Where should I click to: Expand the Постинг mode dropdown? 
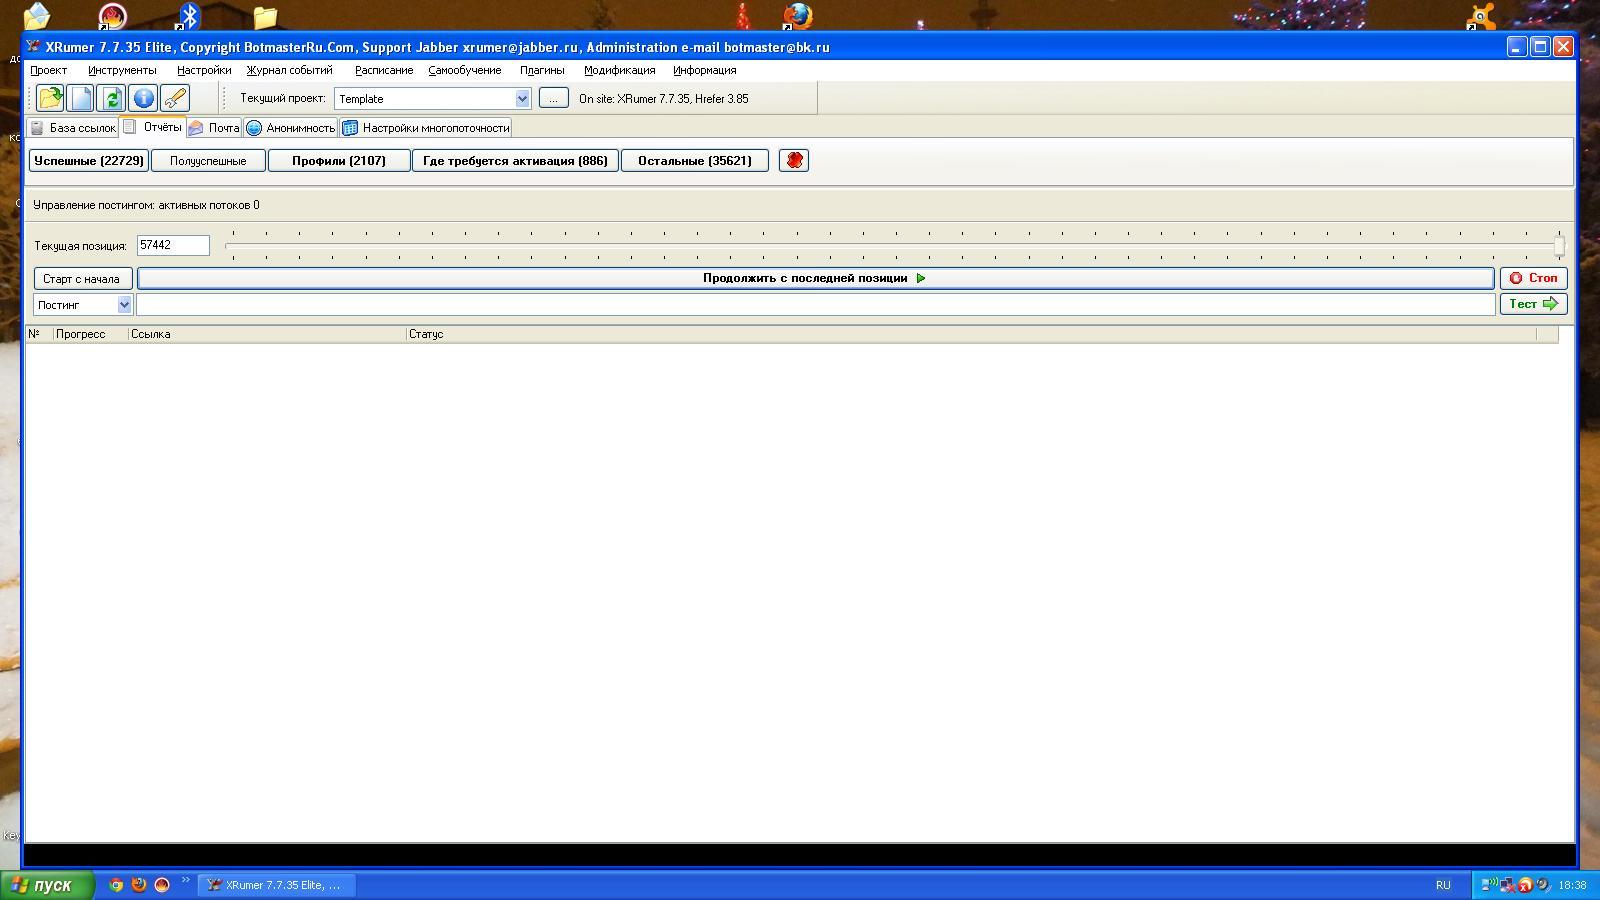tap(124, 304)
